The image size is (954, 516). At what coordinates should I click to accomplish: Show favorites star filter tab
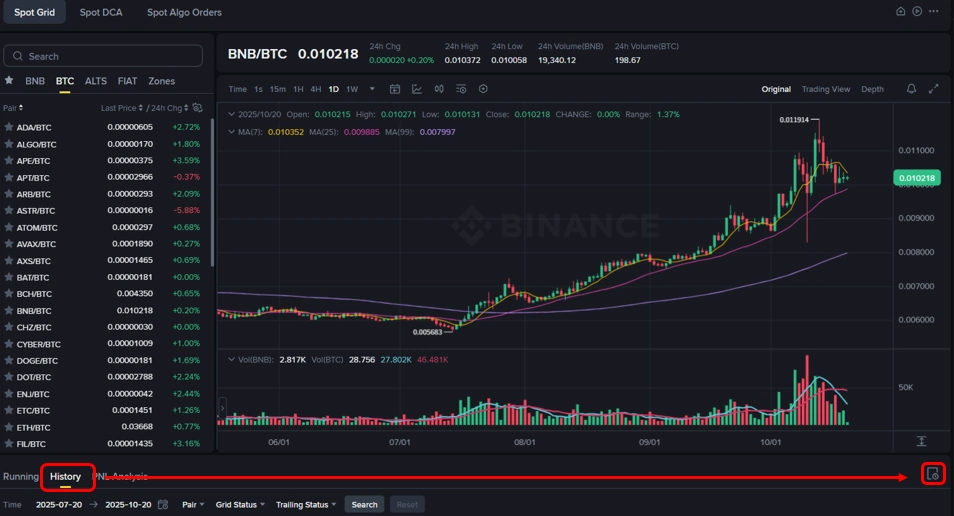point(9,80)
